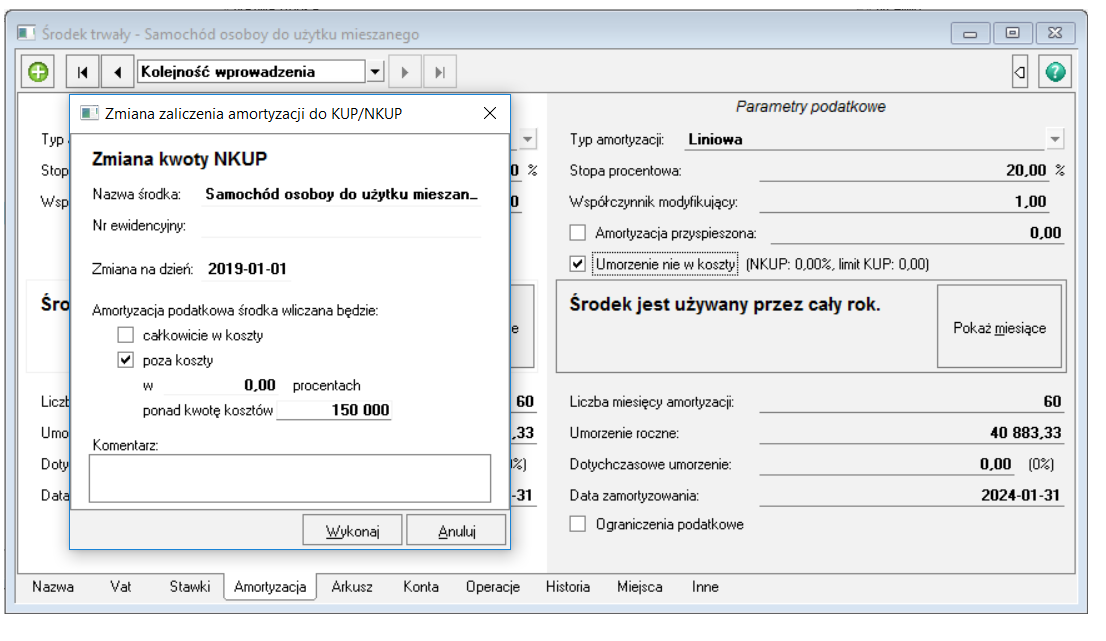The width and height of the screenshot is (1106, 641).
Task: Click the panel toggle icon beside help
Action: [1020, 72]
